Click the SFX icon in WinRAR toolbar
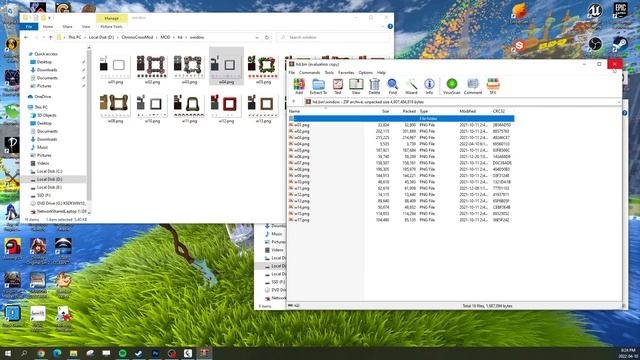 point(493,86)
